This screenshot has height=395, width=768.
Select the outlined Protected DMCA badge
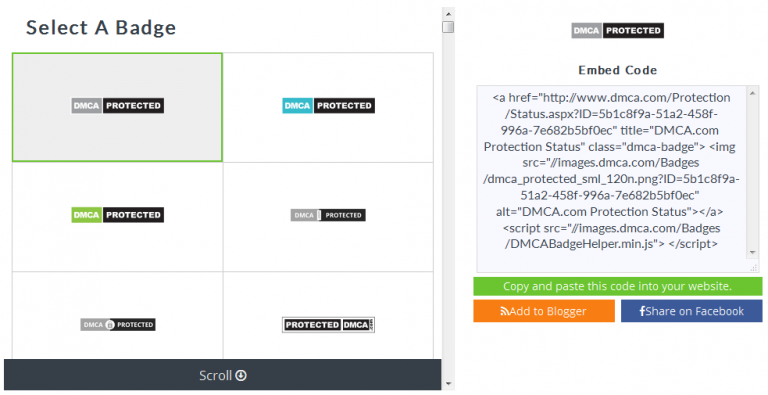(x=328, y=324)
